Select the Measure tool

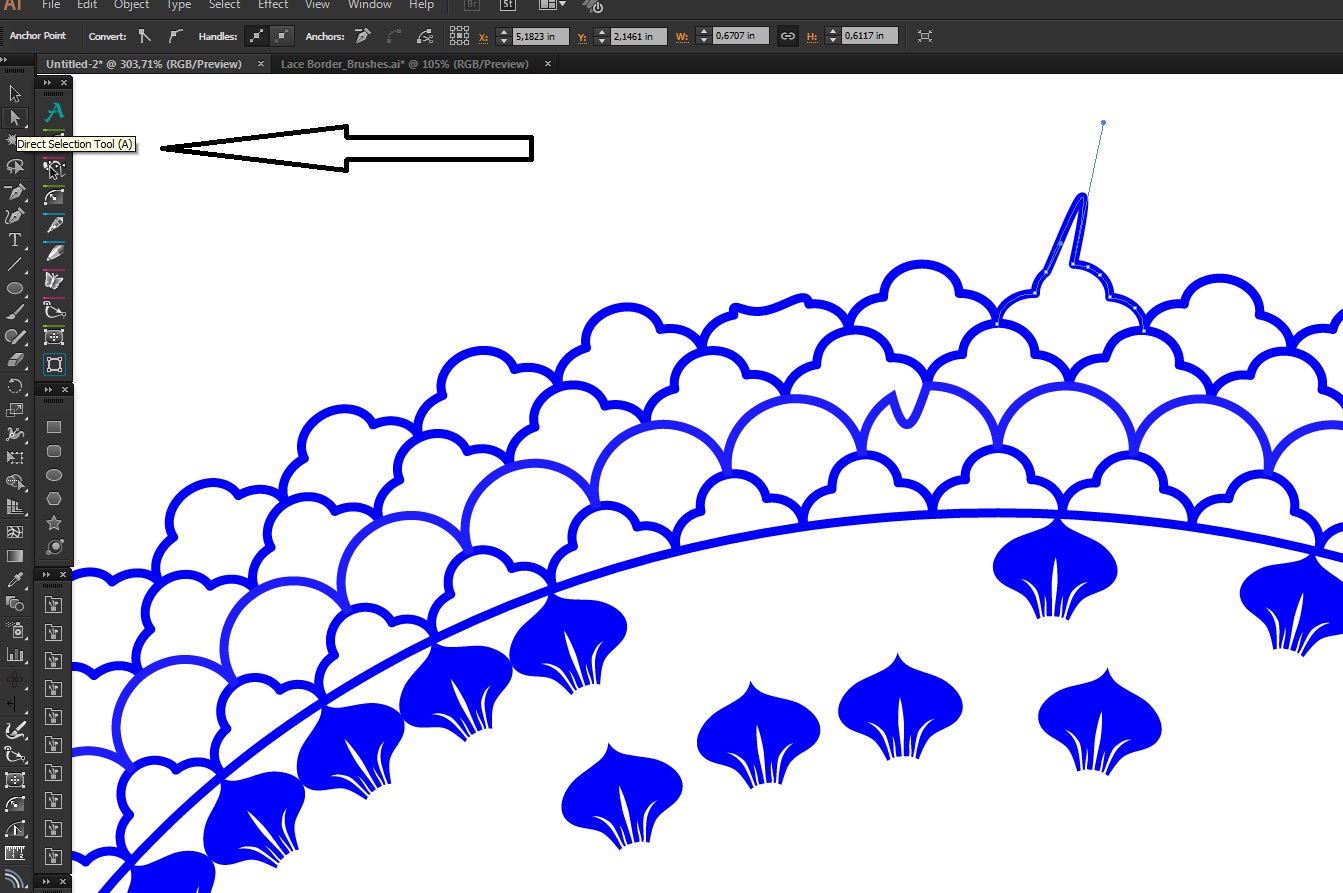15,854
